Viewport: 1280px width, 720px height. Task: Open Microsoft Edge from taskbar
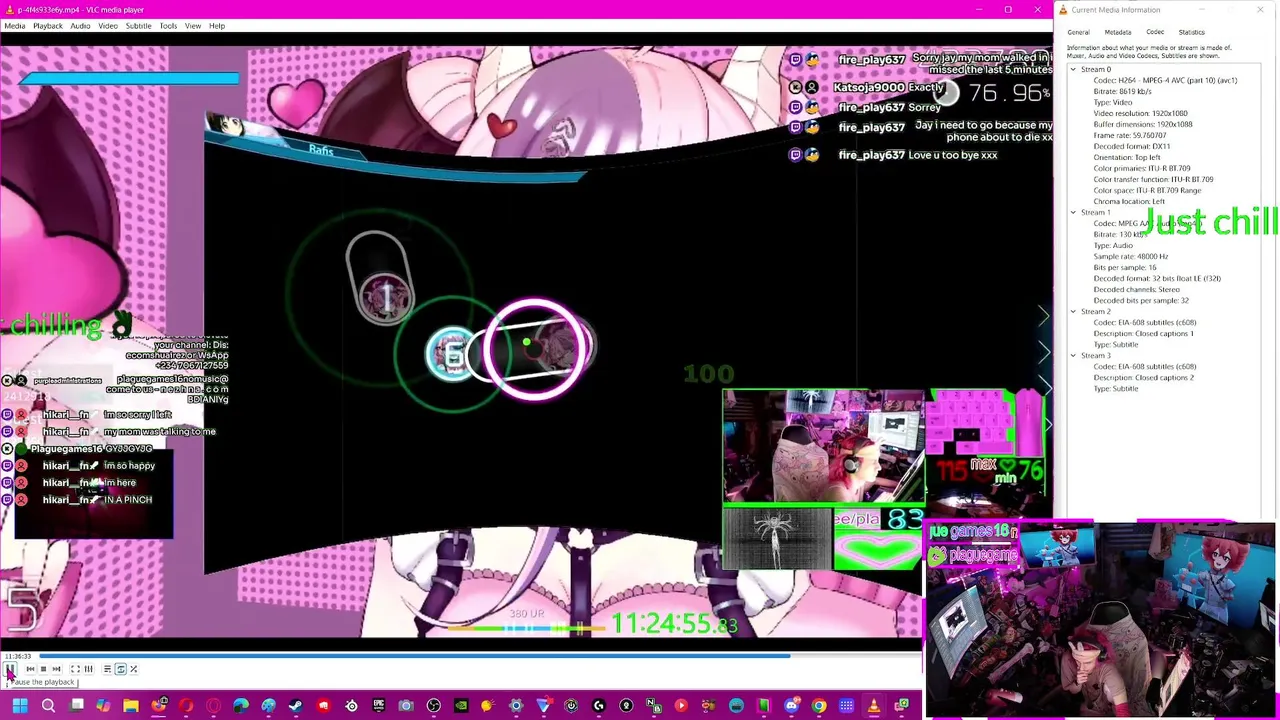coord(241,706)
